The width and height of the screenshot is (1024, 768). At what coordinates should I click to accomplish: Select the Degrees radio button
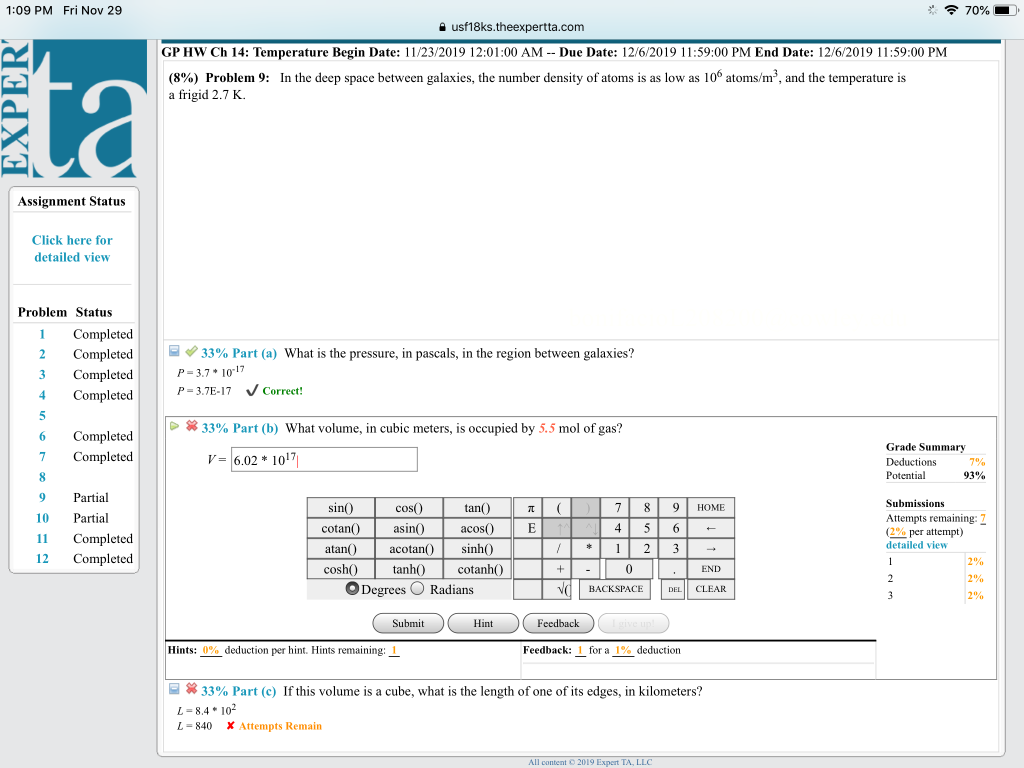coord(353,590)
